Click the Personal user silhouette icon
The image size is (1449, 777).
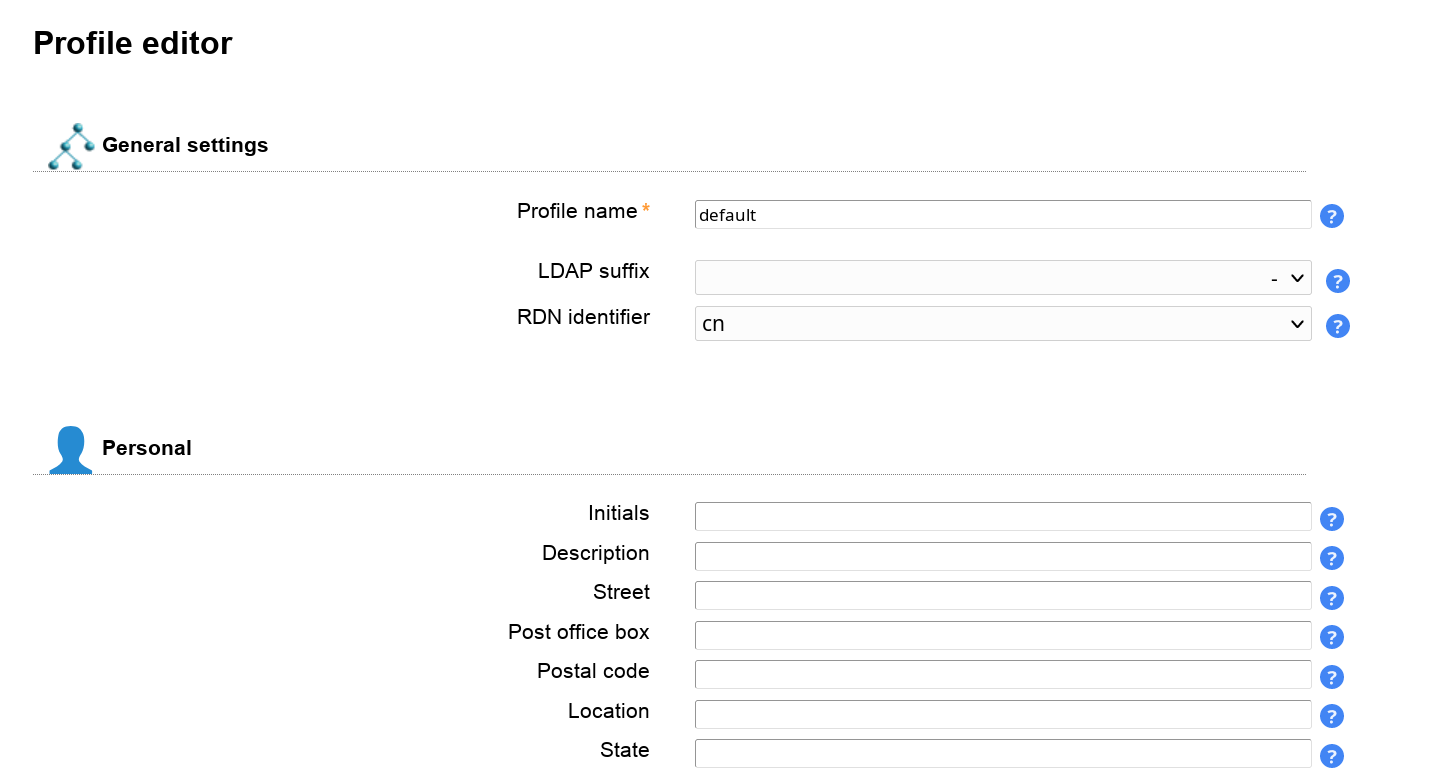coord(70,449)
